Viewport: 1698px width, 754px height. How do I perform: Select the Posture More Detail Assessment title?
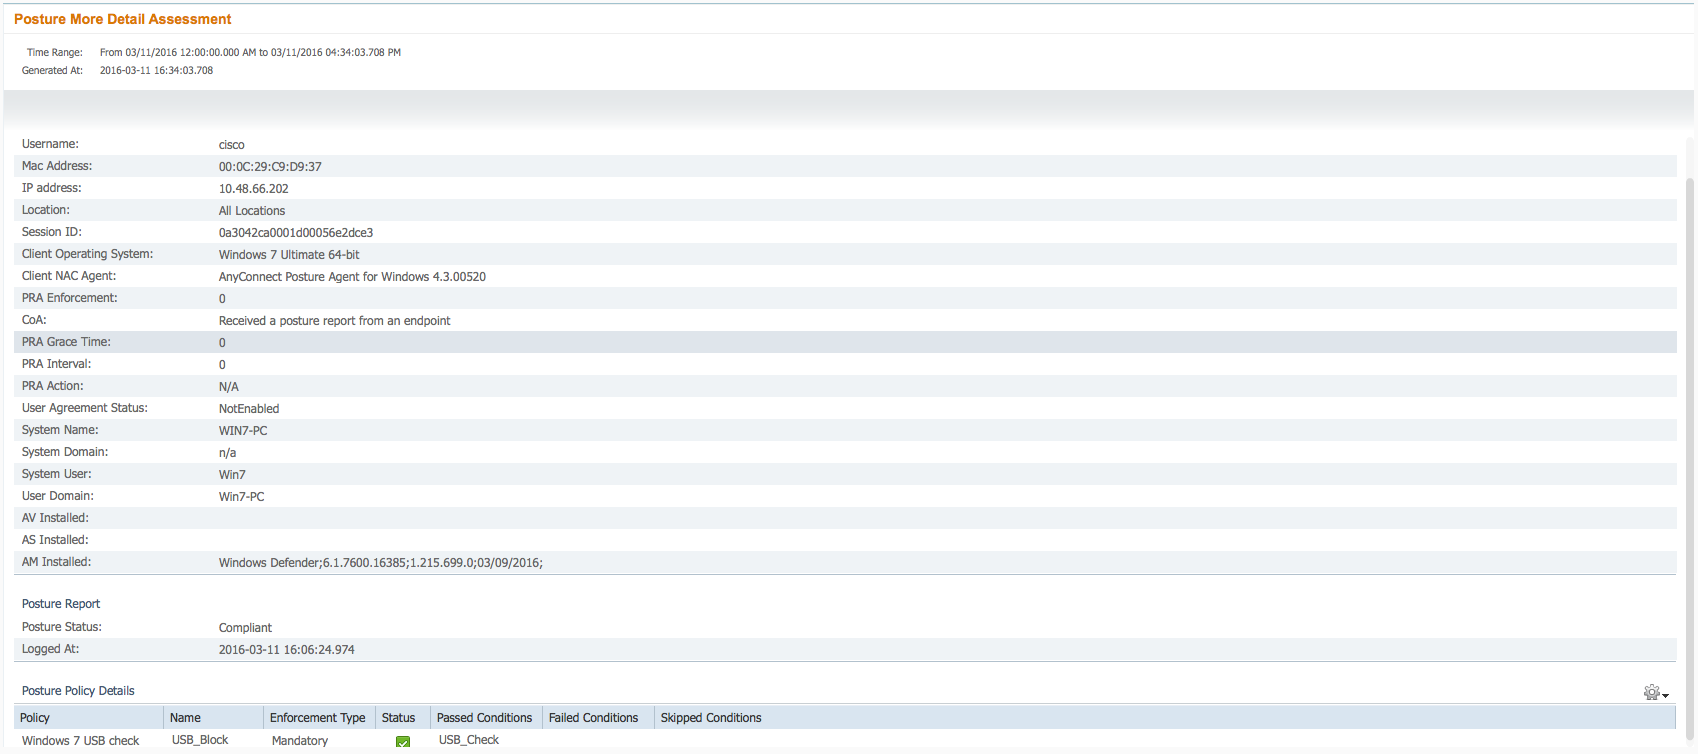click(x=123, y=19)
